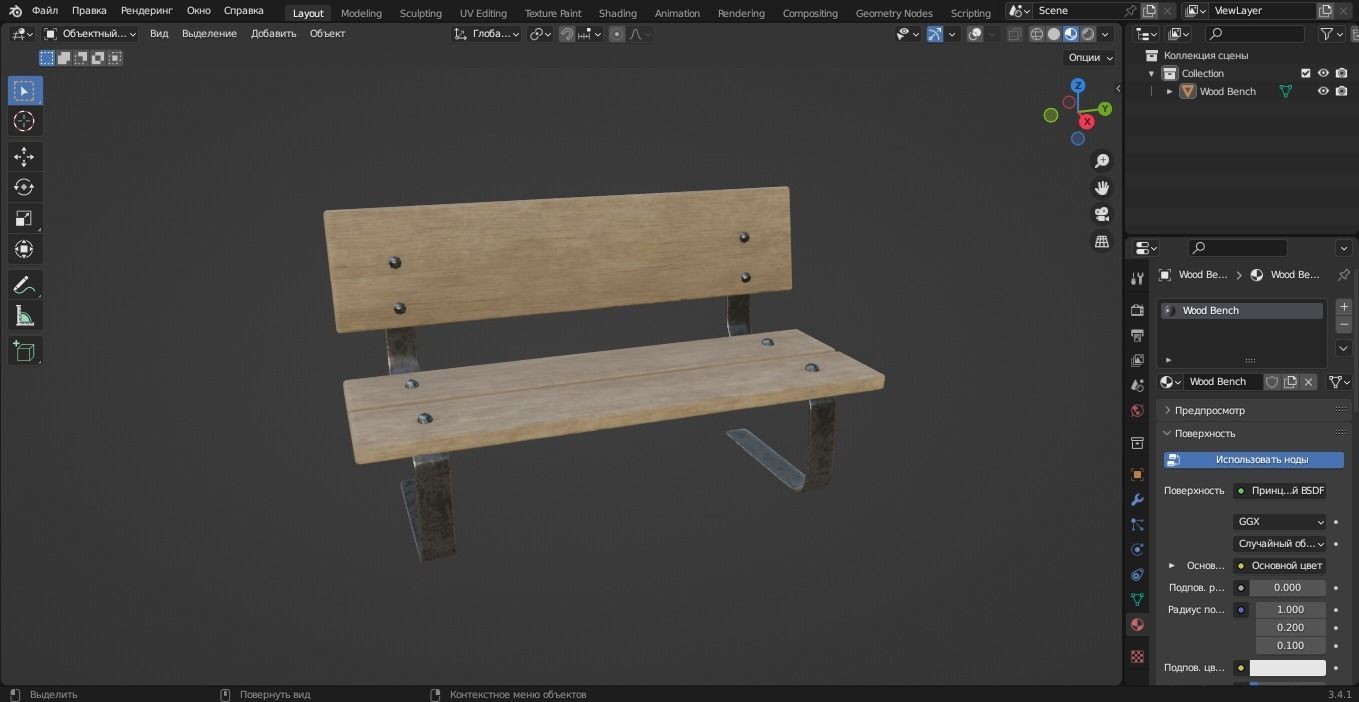This screenshot has height=702, width=1359.
Task: Click the 0.000 subsurface value slider
Action: pyautogui.click(x=1288, y=588)
